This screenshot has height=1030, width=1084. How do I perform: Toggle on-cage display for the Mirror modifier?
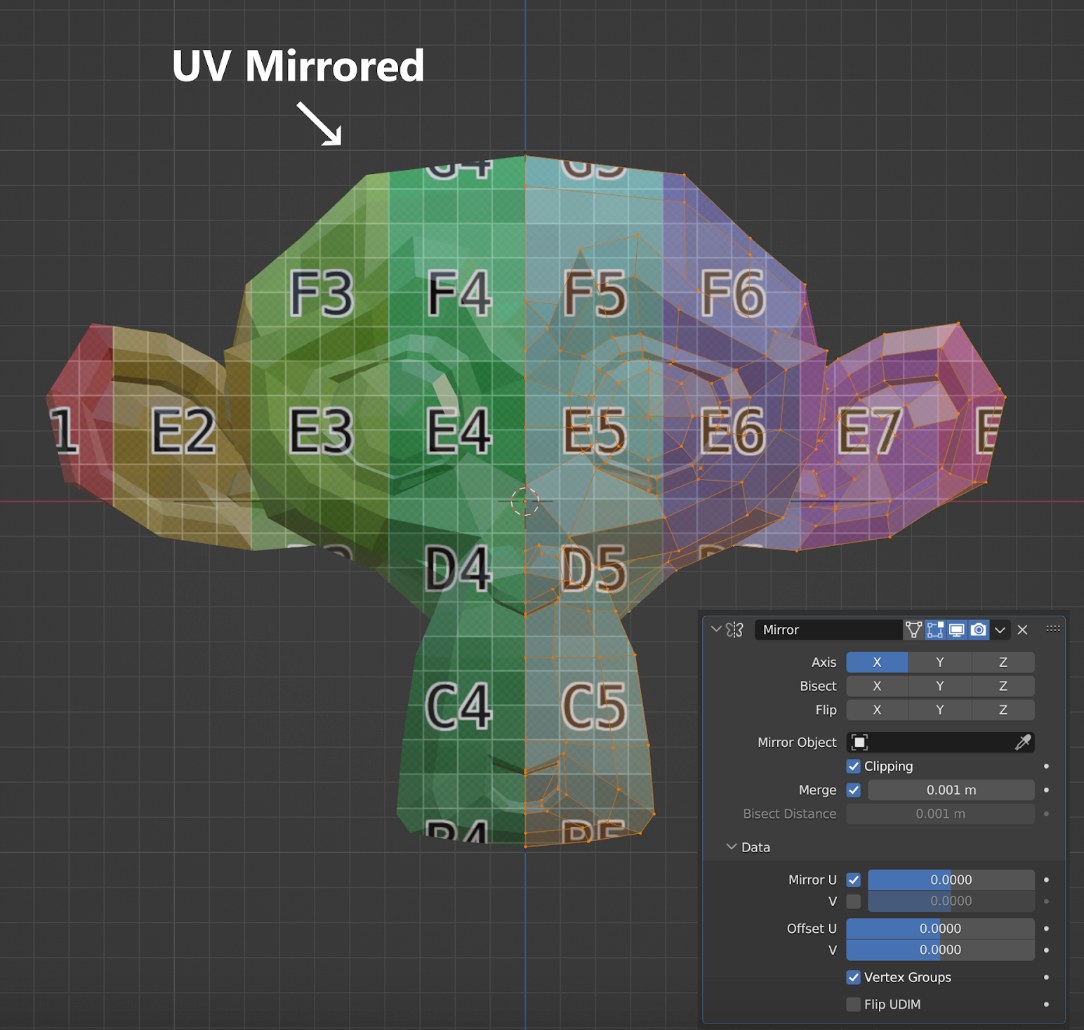912,629
